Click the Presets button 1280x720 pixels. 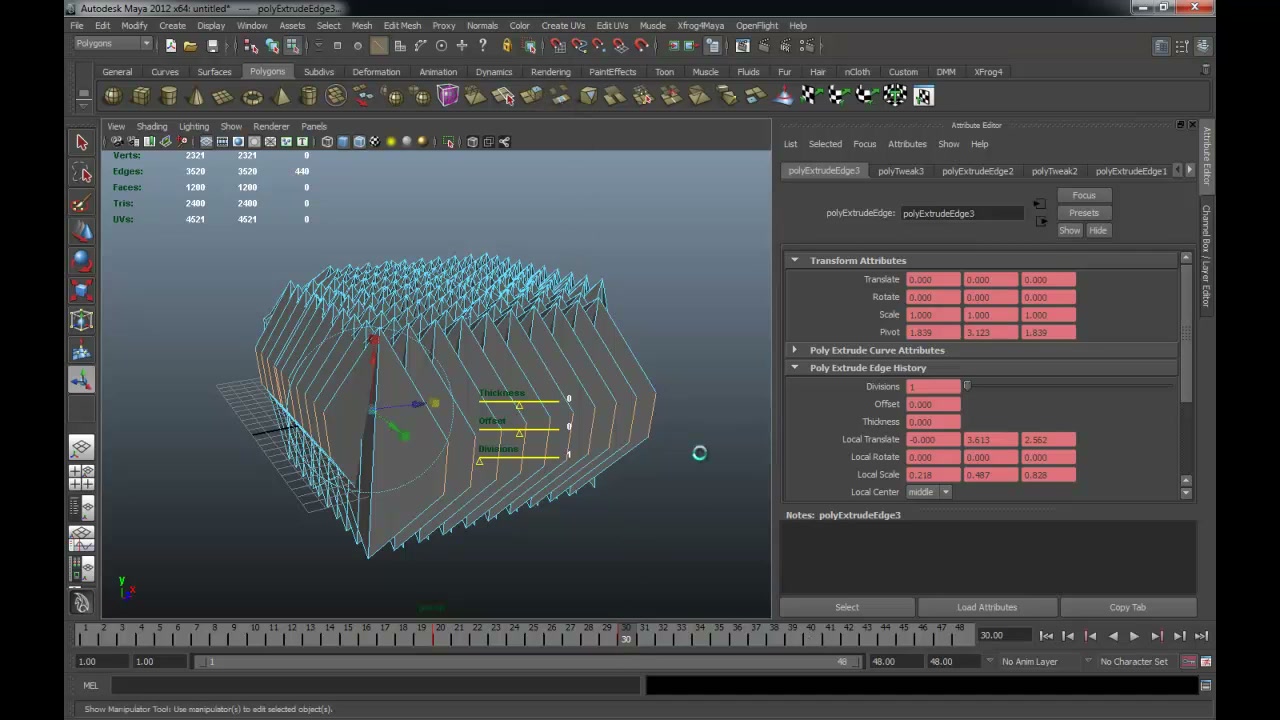pos(1084,213)
